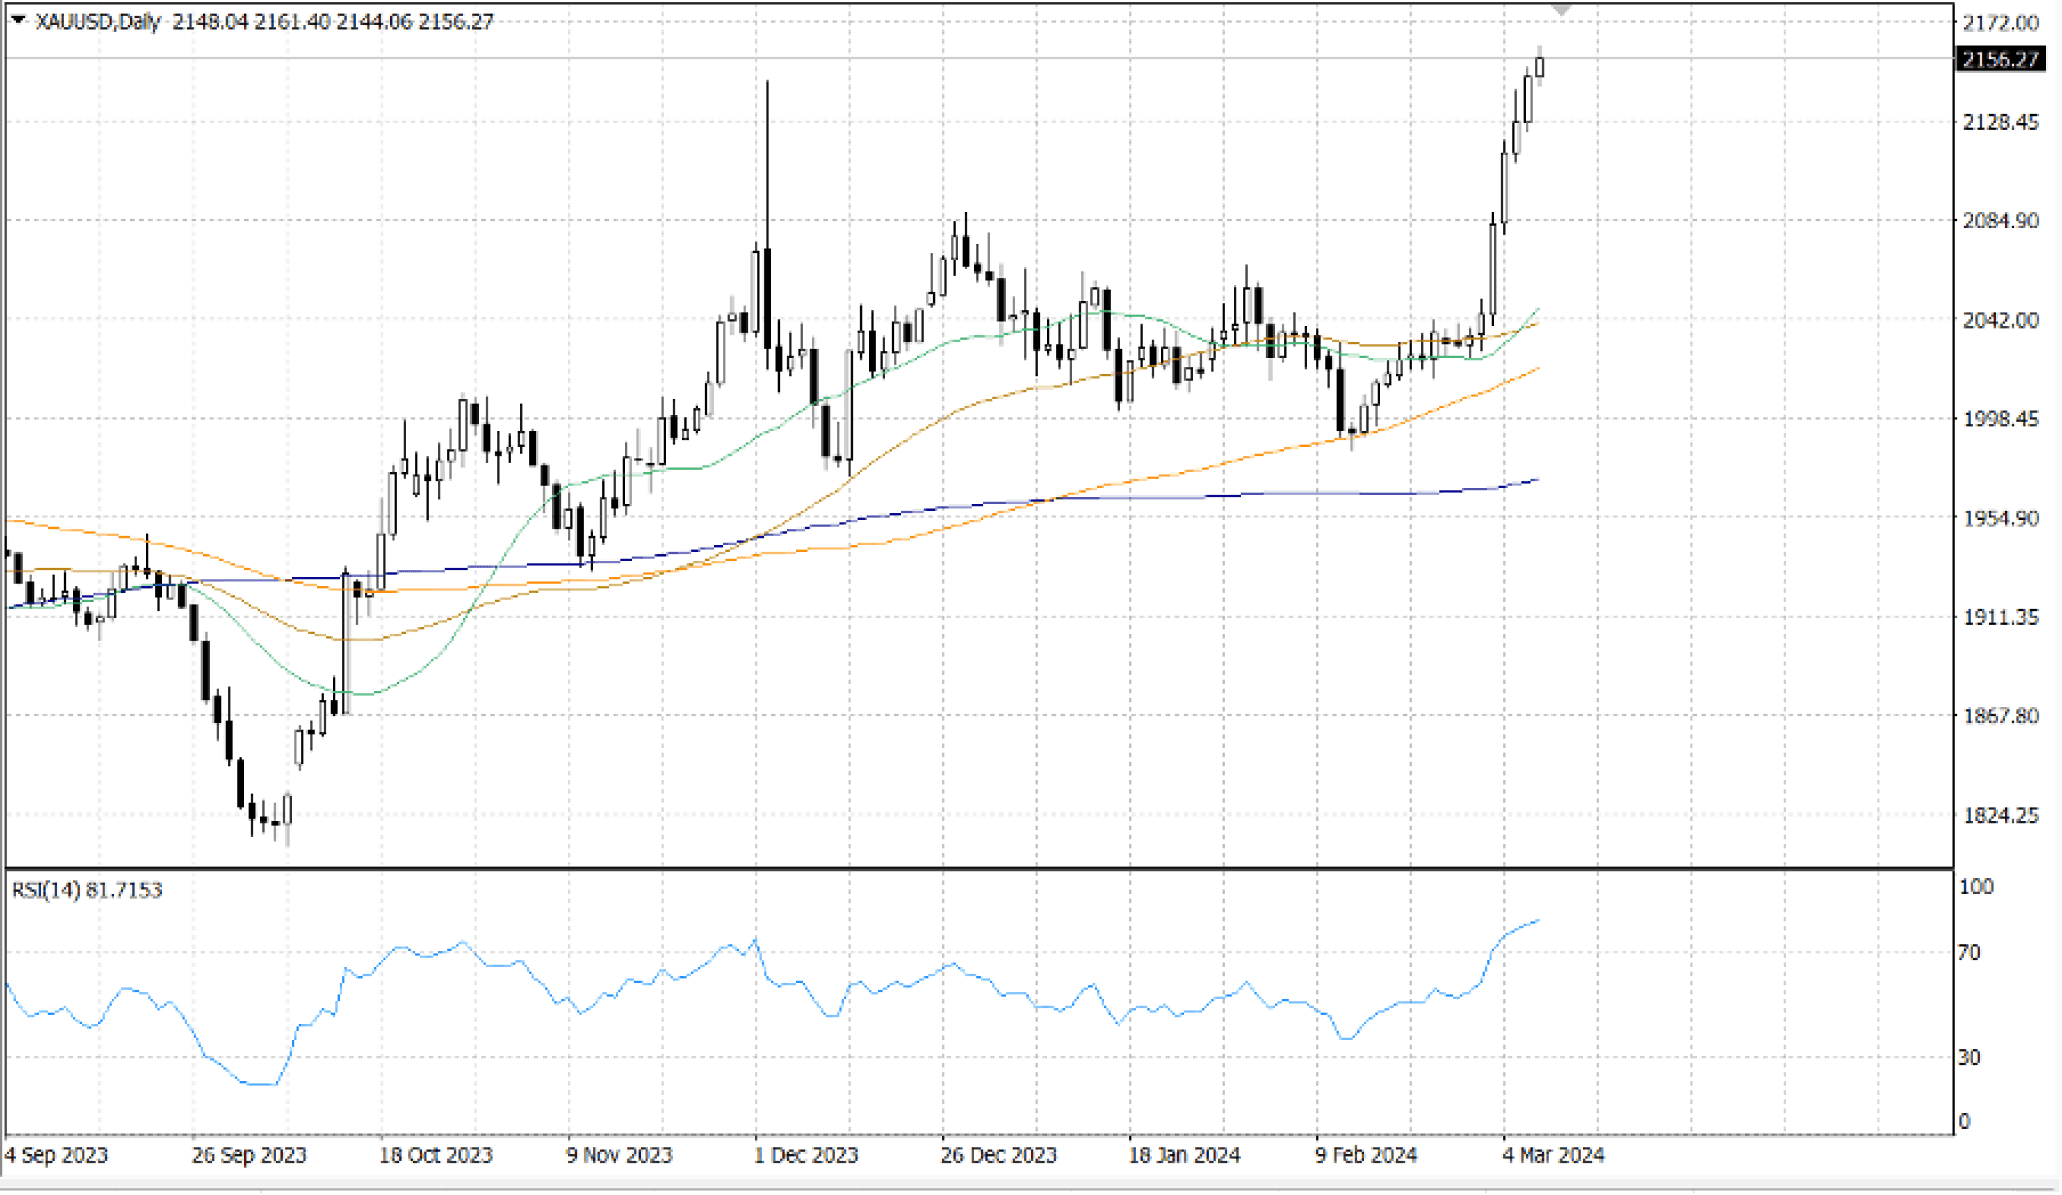Click the gray chart shift marker triangle

[1561, 10]
